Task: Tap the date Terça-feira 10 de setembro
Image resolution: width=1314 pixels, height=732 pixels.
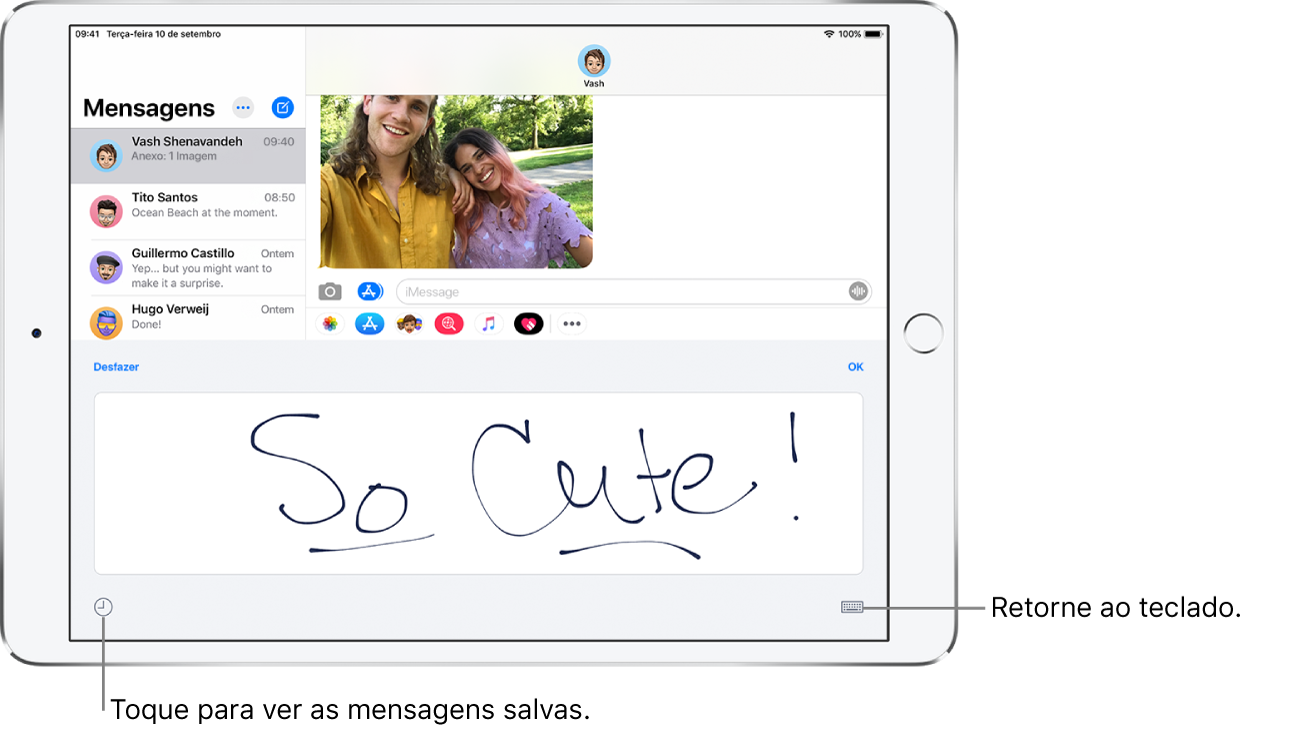Action: tap(163, 34)
